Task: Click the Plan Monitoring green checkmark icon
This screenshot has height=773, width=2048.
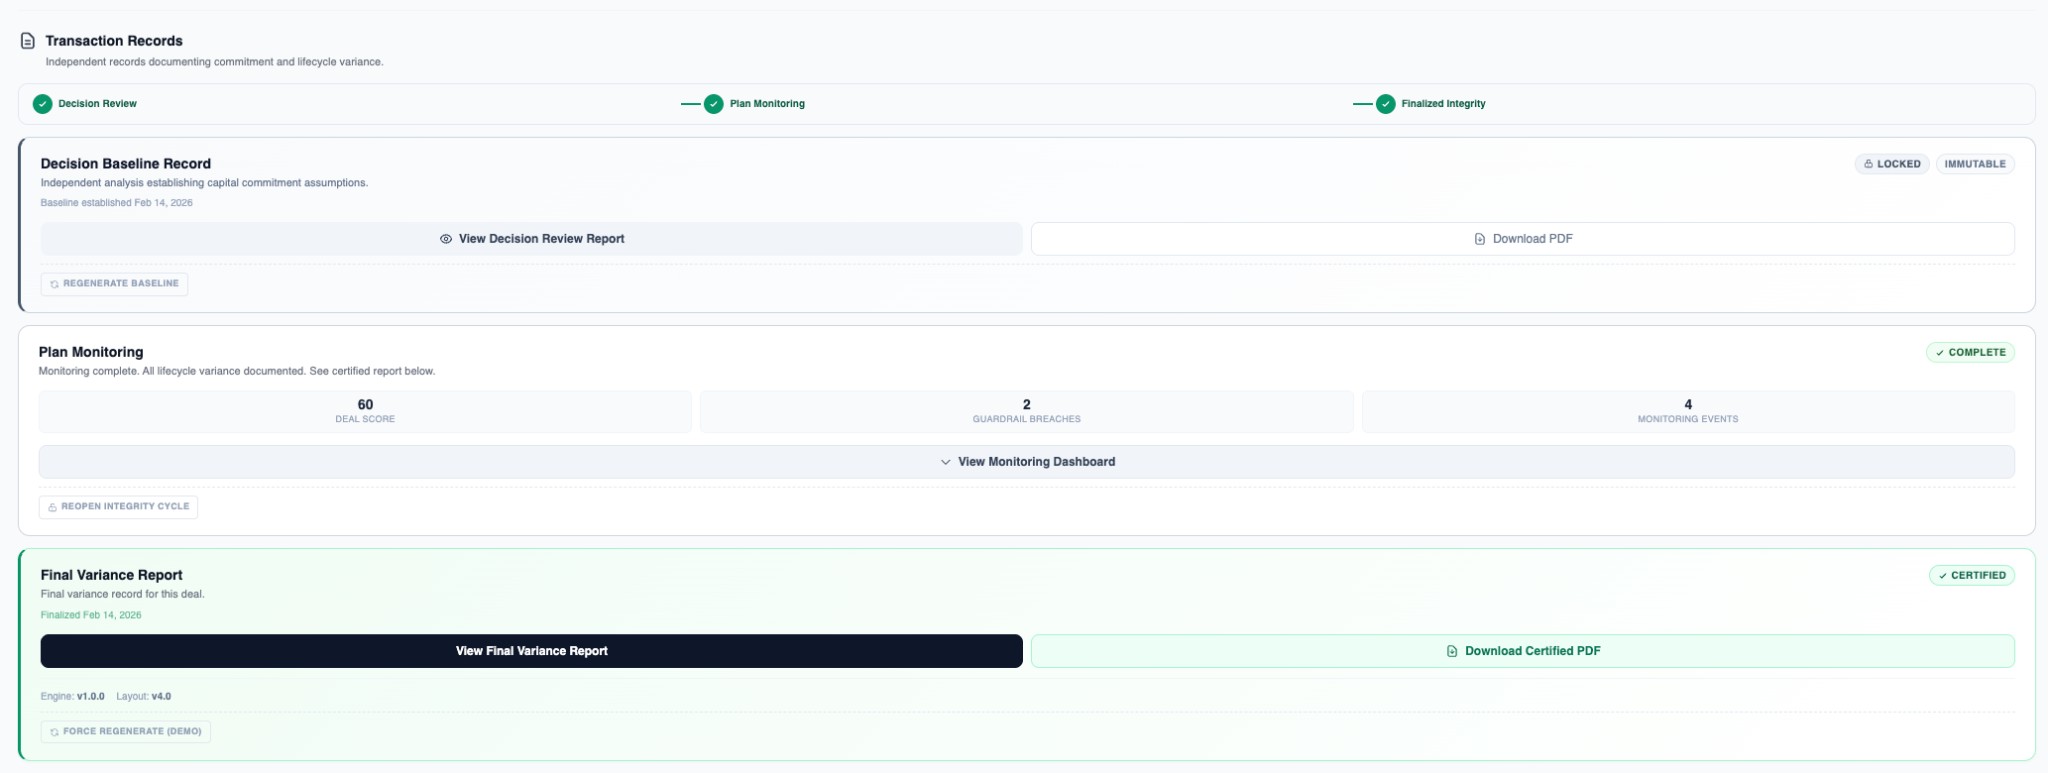Action: (x=714, y=104)
